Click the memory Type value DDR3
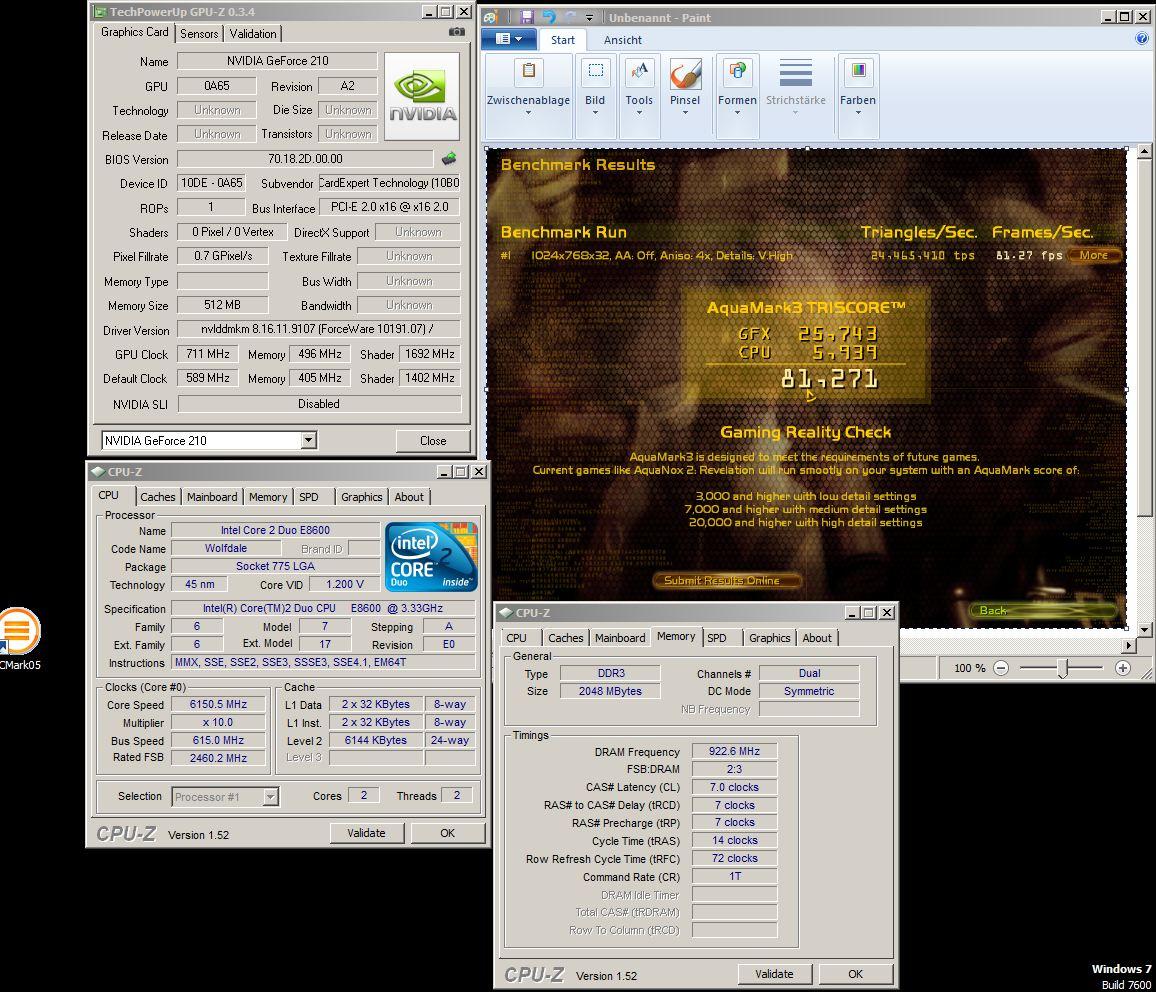The height and width of the screenshot is (992, 1156). (610, 673)
